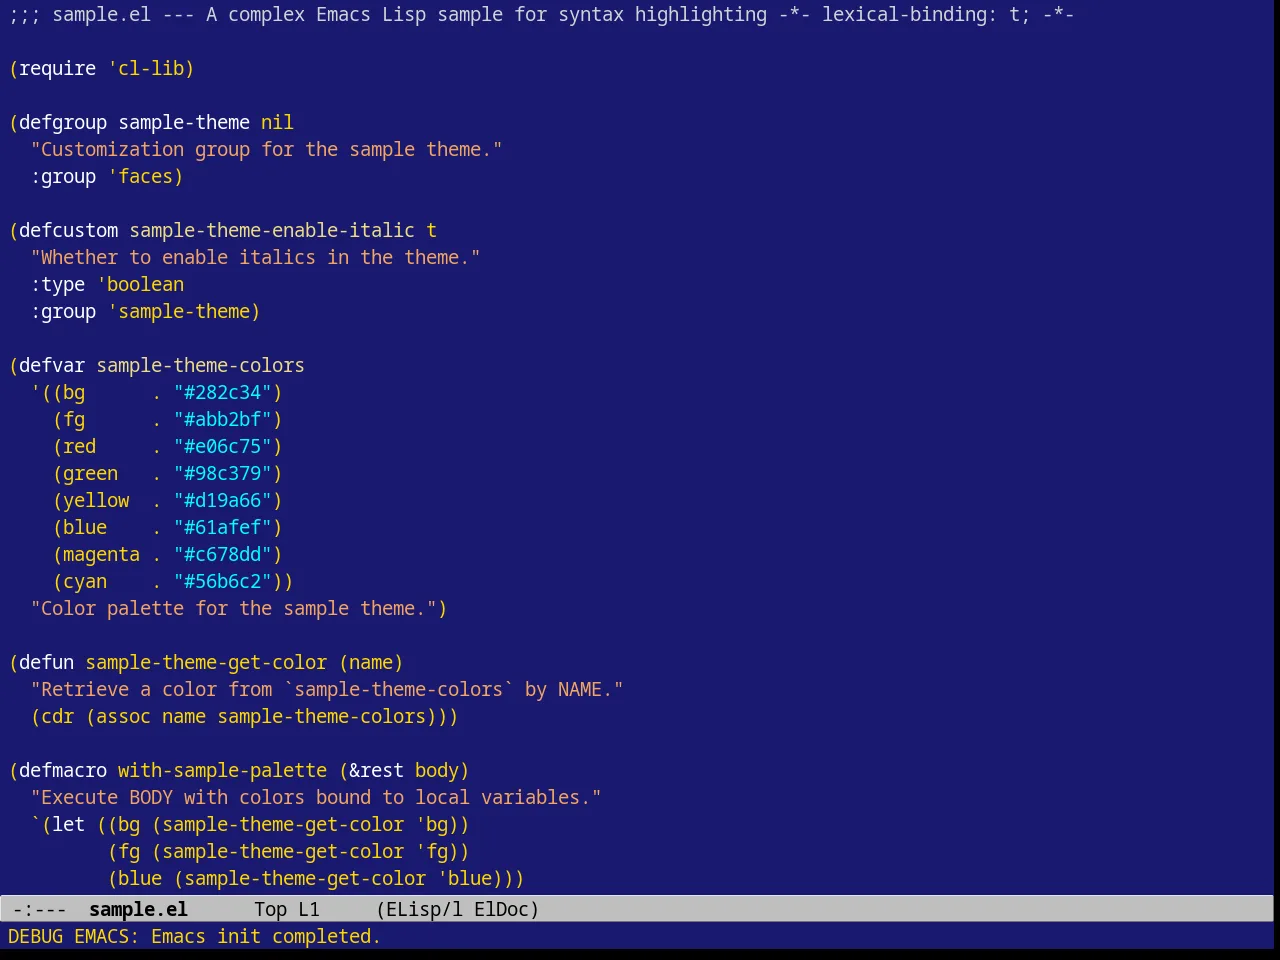The image size is (1280, 960).
Task: Click the sample.el buffer name in mode line
Action: [138, 909]
